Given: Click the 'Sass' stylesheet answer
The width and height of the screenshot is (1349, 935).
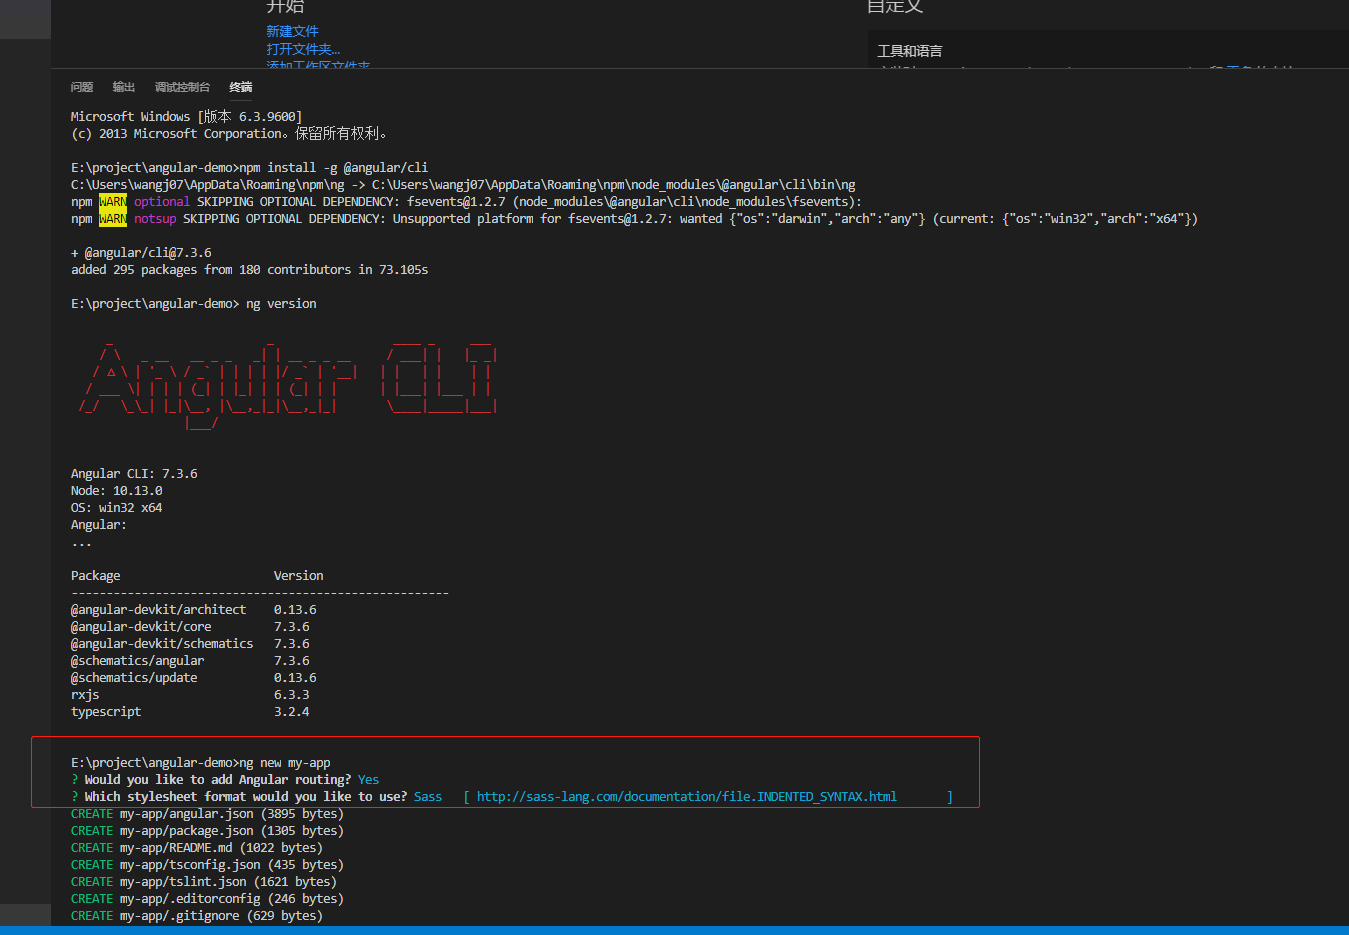Looking at the screenshot, I should 428,797.
